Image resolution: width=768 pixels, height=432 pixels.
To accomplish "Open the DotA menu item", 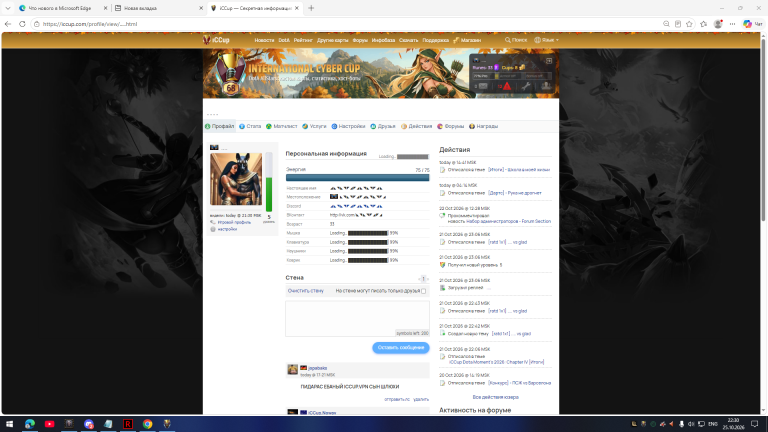I will tap(284, 40).
